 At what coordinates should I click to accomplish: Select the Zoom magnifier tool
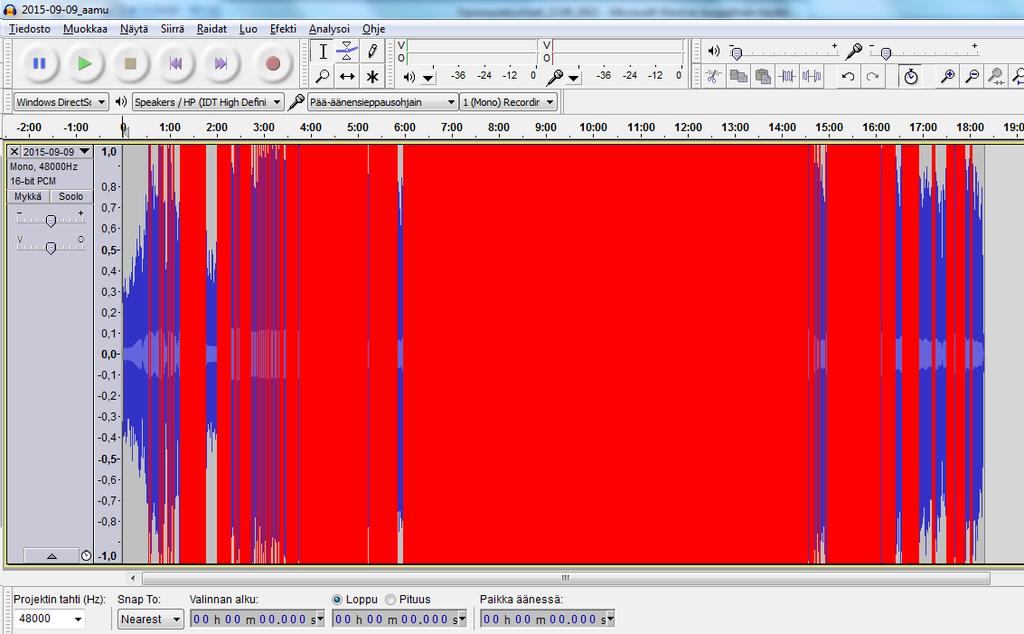[x=323, y=76]
